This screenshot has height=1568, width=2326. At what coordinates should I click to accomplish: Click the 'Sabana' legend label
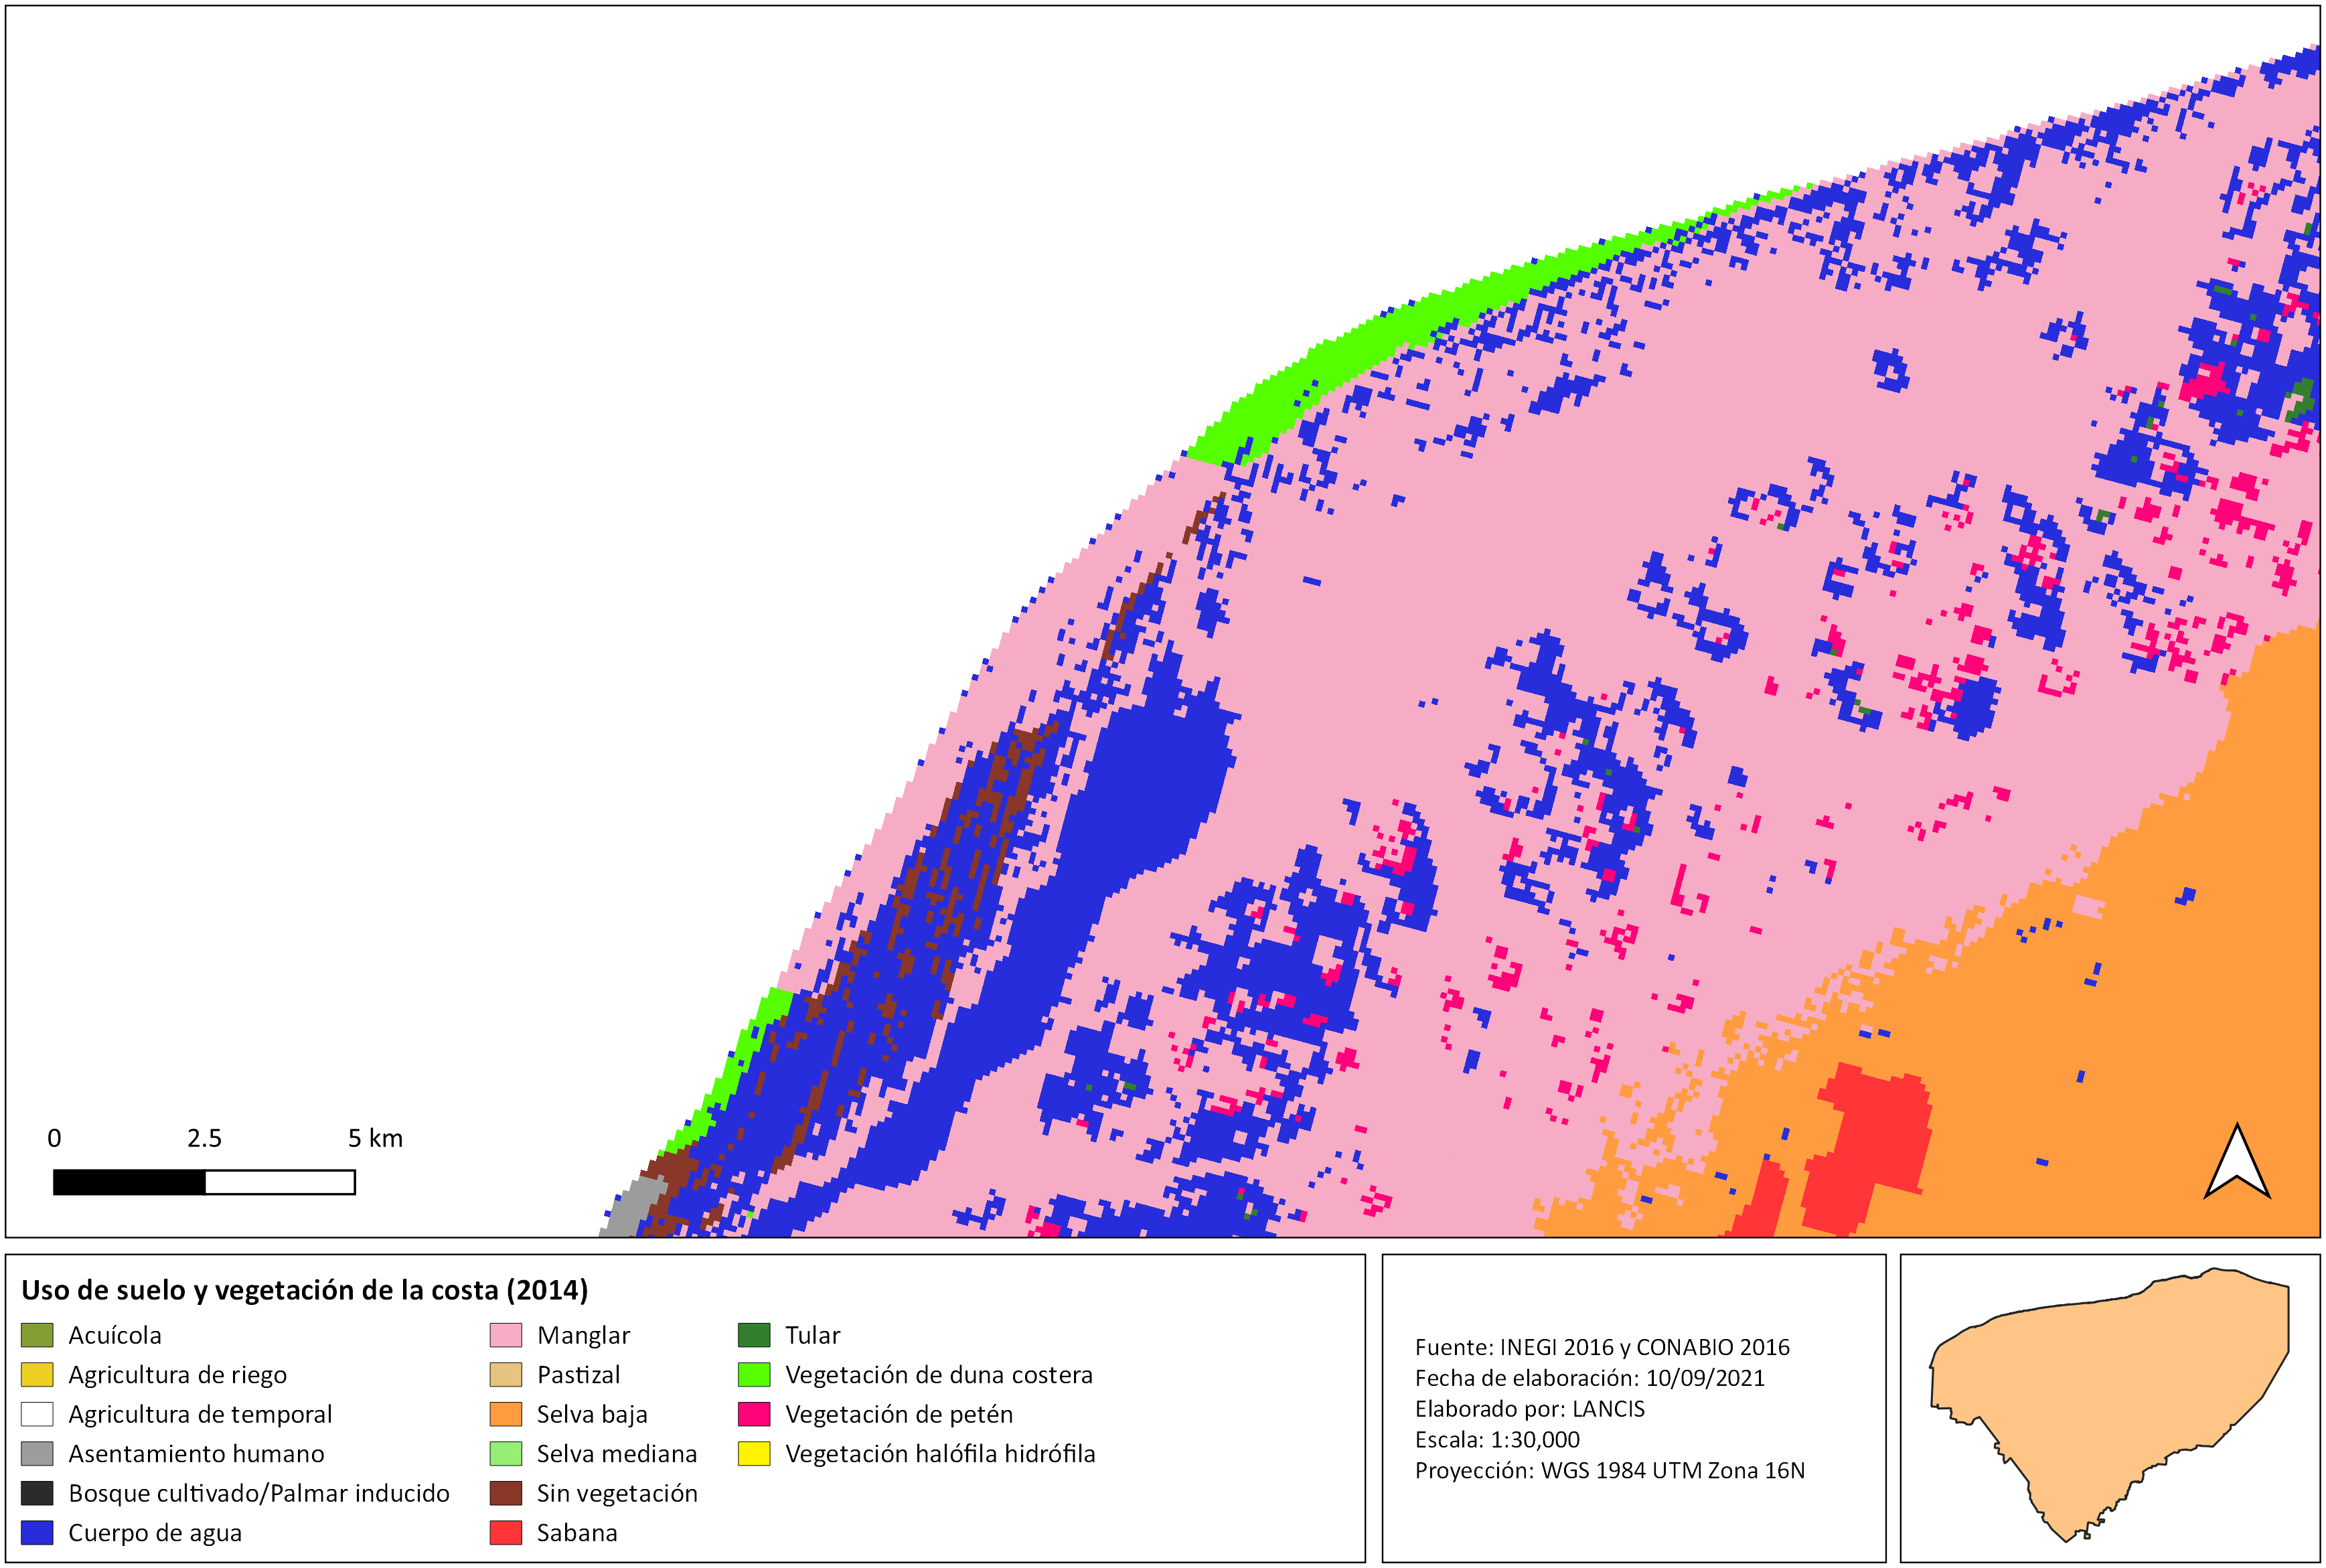(x=577, y=1533)
